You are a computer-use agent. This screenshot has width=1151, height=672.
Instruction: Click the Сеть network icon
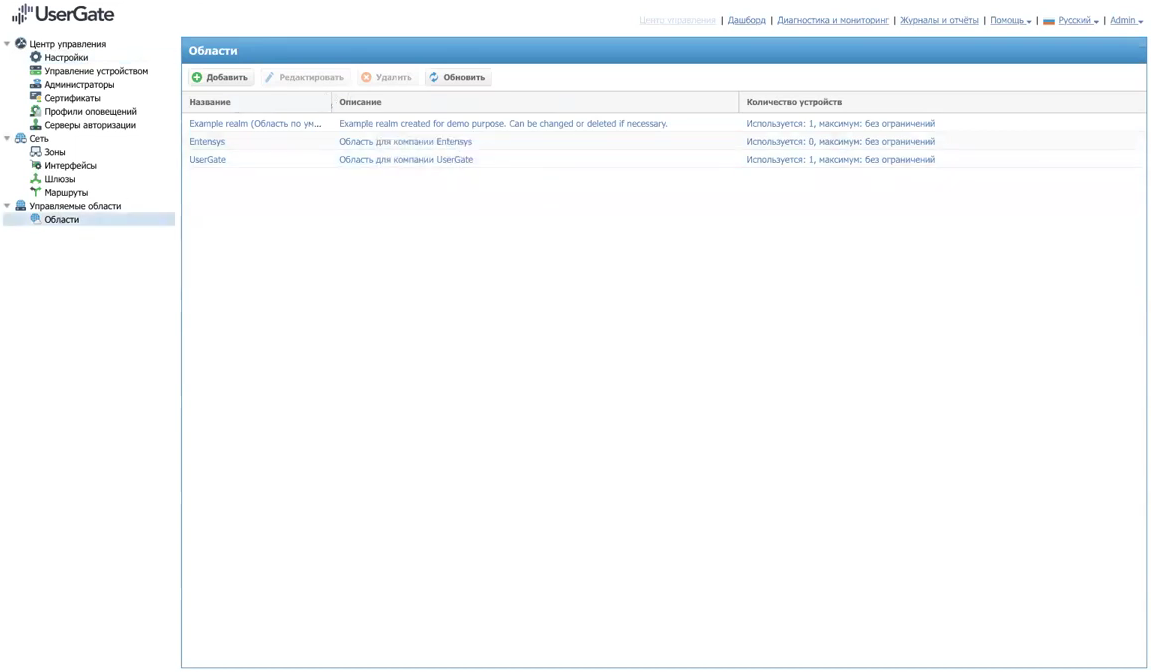click(x=21, y=138)
